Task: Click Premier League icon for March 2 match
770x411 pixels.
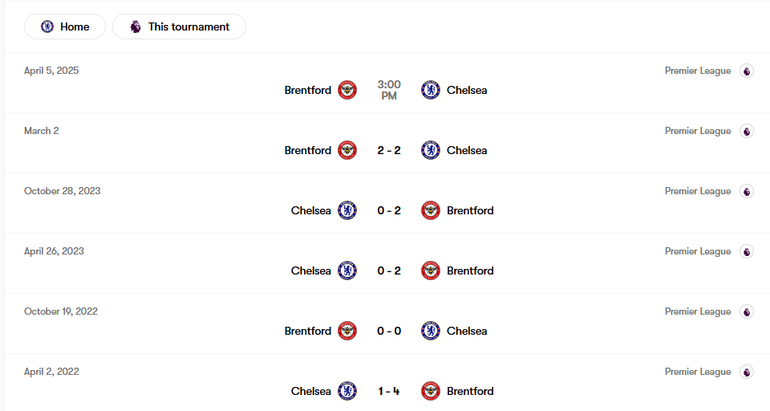Action: (746, 131)
